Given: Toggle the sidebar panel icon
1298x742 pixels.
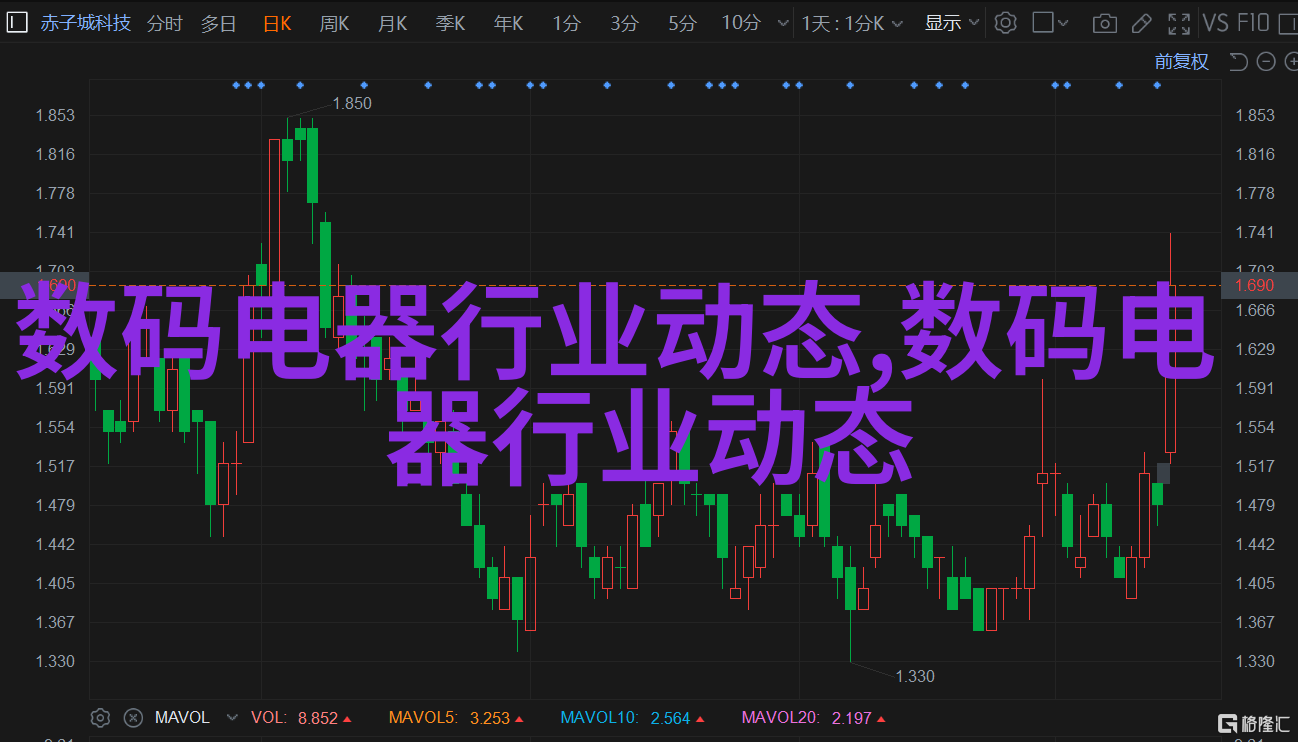Looking at the screenshot, I should pos(18,23).
